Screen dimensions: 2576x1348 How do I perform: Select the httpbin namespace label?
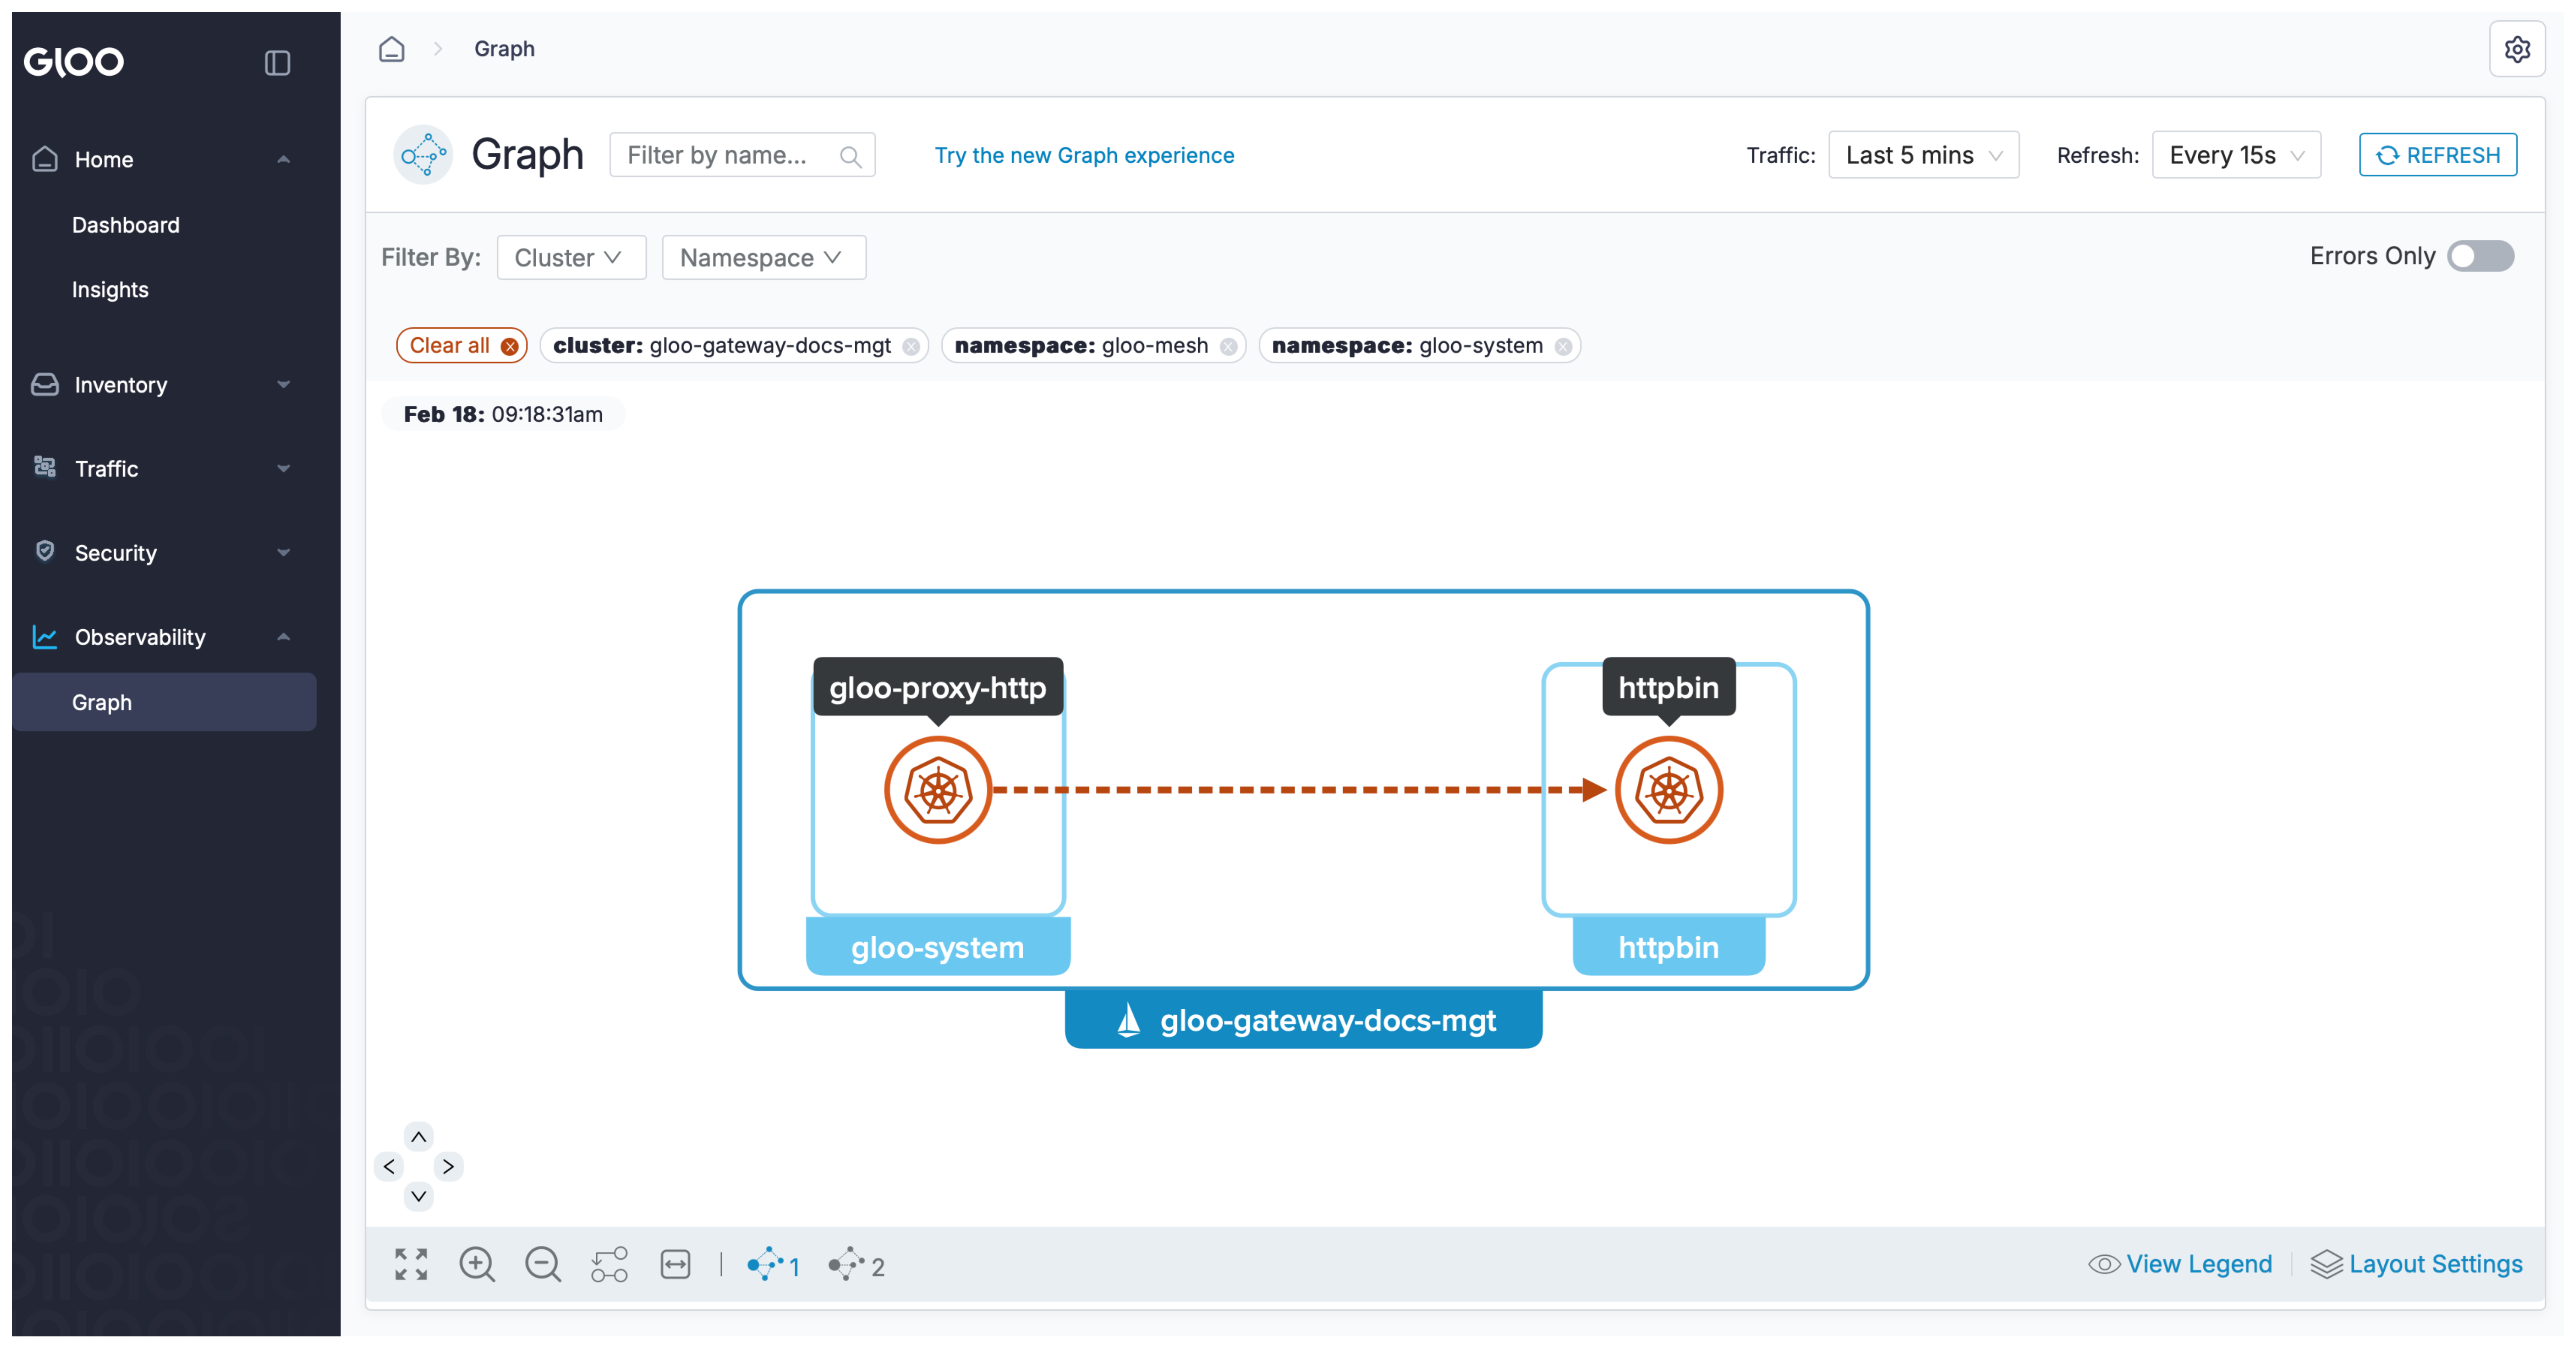click(x=1669, y=947)
